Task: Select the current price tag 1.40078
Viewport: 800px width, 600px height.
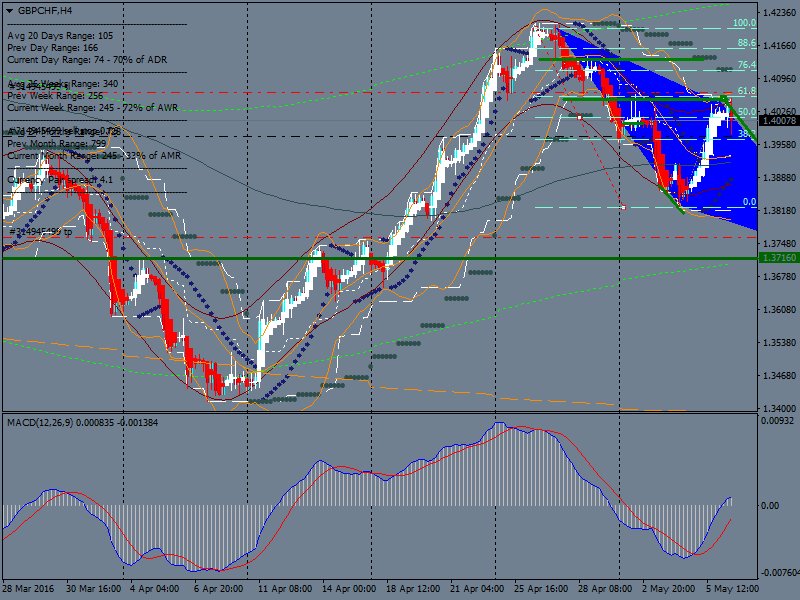Action: (778, 120)
